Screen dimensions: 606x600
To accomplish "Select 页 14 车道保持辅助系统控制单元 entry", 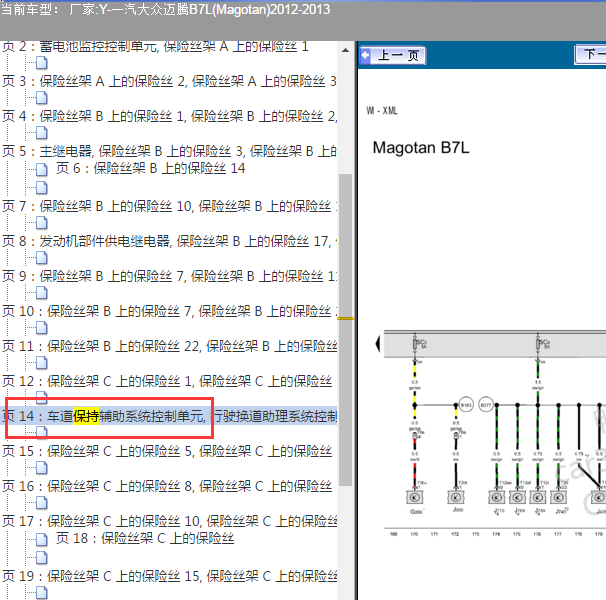I will (x=169, y=416).
